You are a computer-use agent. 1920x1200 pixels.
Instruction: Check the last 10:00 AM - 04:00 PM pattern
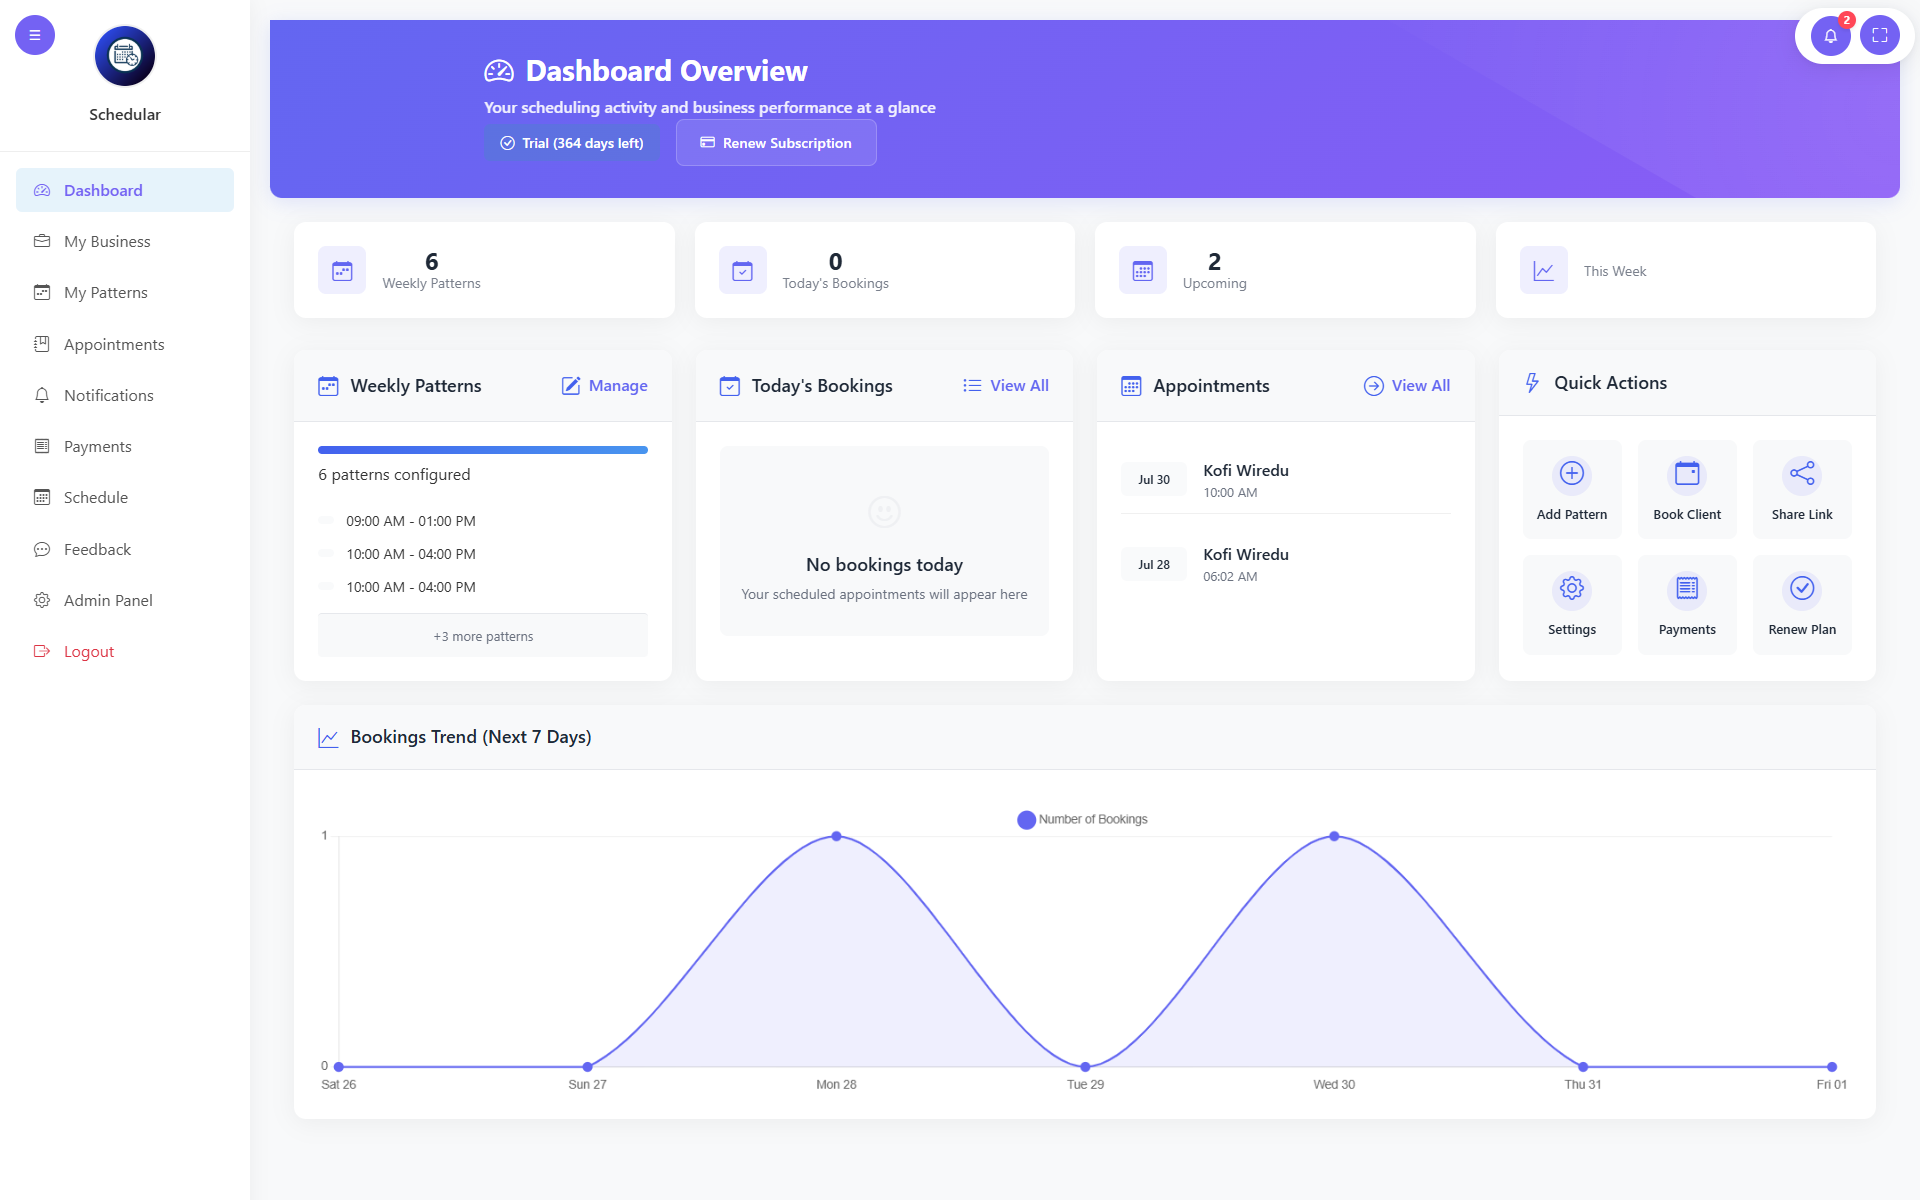tap(326, 586)
